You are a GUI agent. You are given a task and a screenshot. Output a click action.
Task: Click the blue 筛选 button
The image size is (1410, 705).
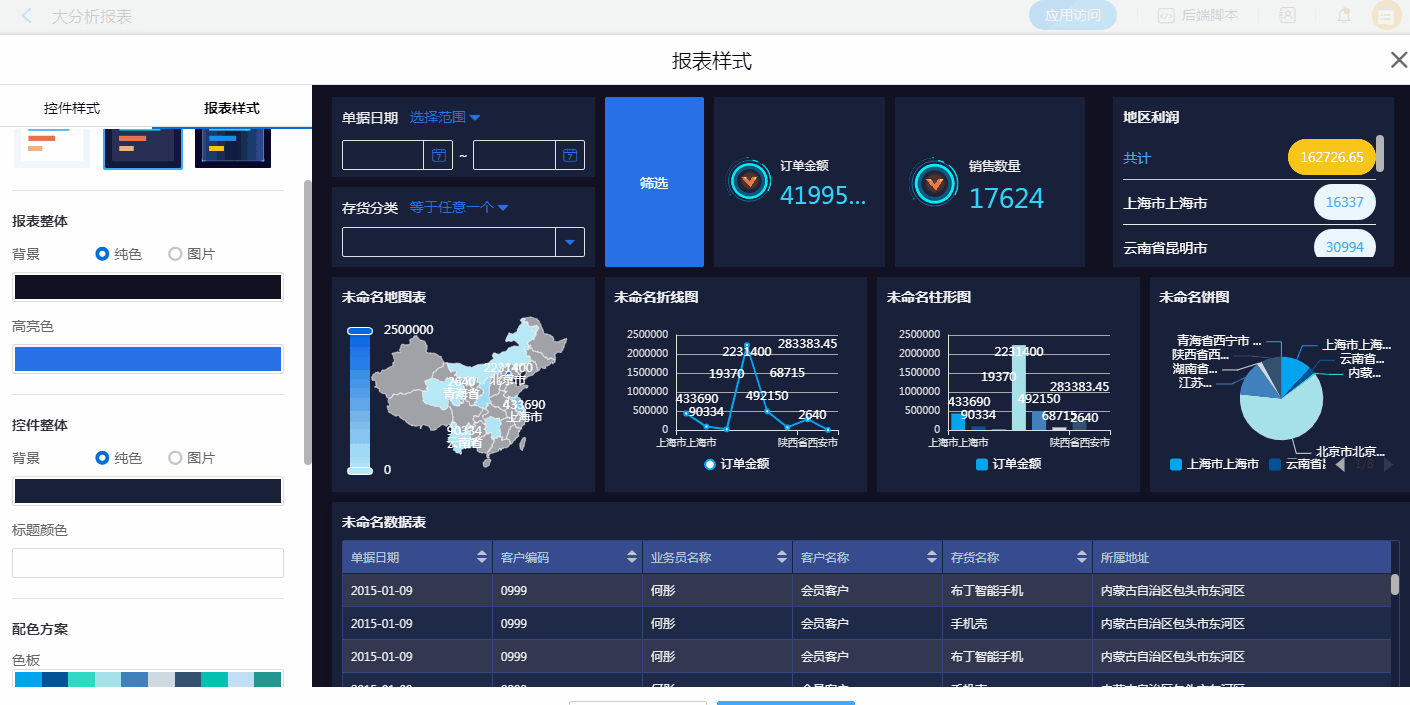tap(654, 183)
